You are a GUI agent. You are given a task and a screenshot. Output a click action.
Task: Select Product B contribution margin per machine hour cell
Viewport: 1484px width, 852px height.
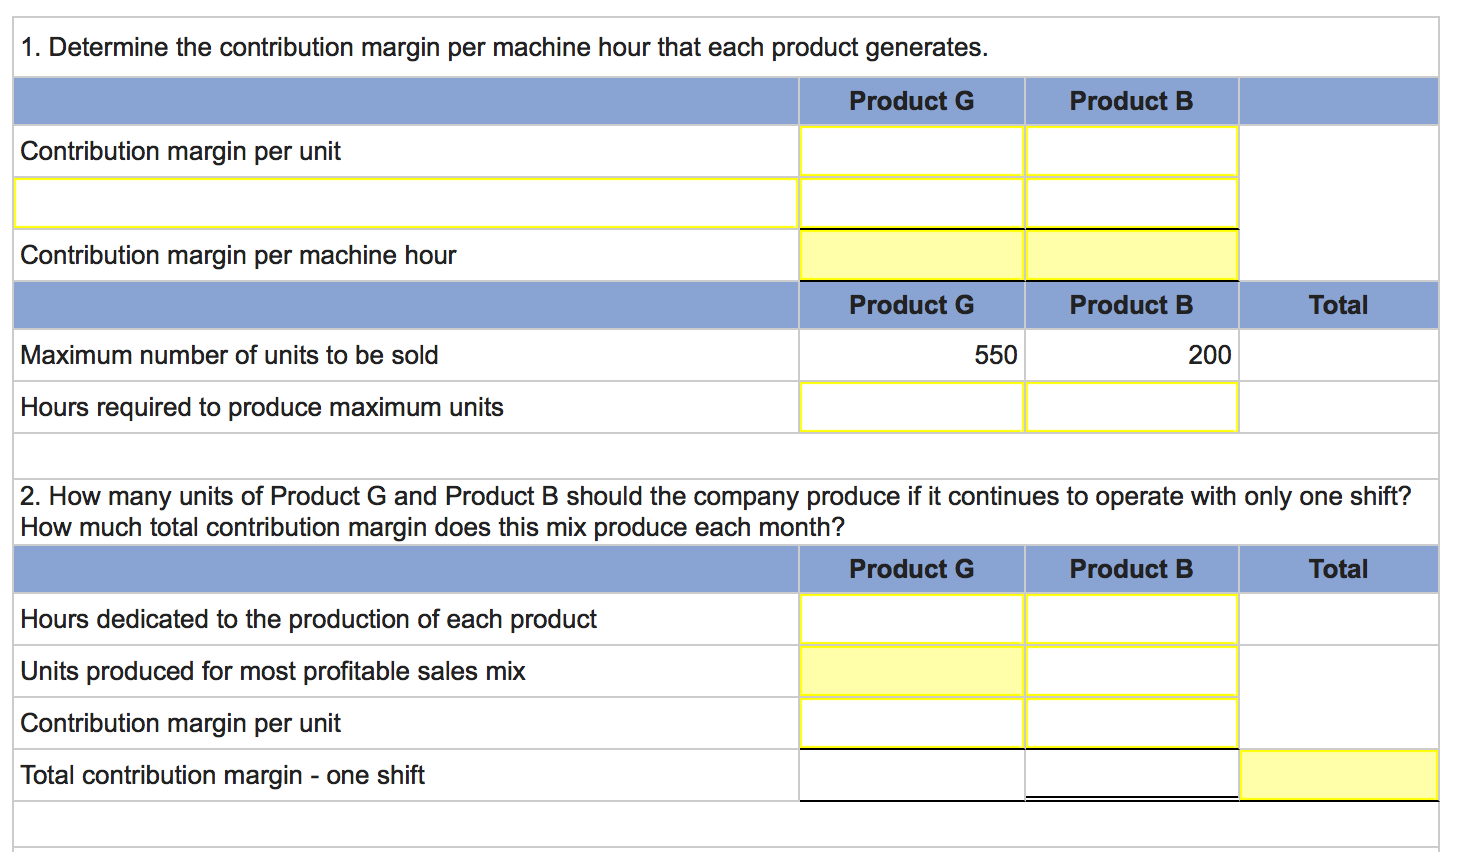coord(1131,255)
